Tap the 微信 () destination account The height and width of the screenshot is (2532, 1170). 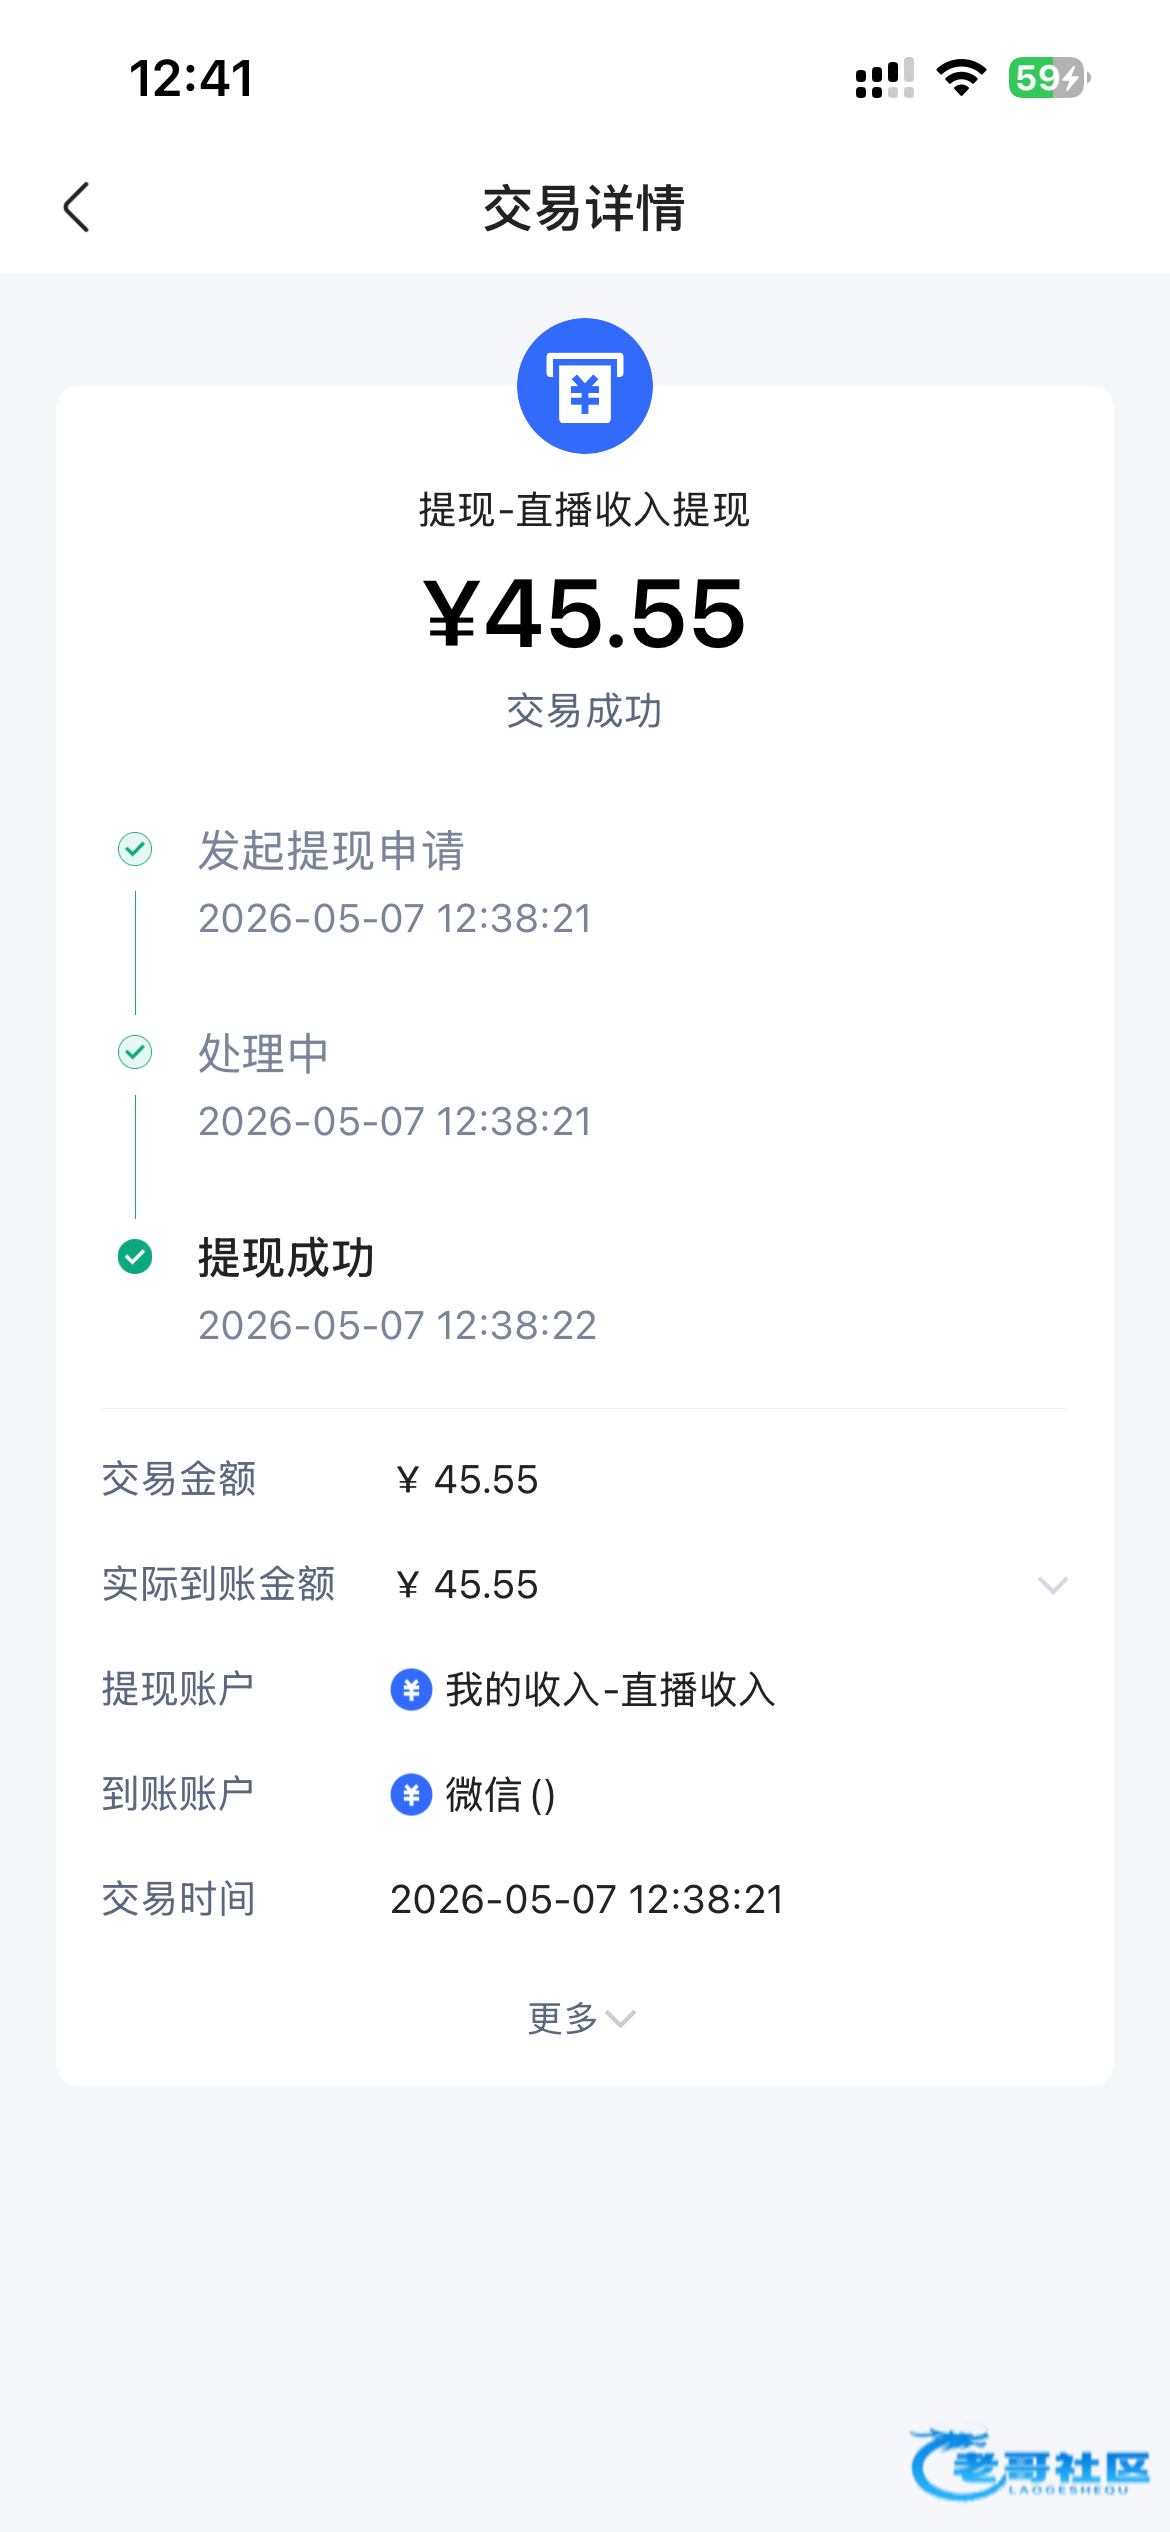[x=500, y=1795]
